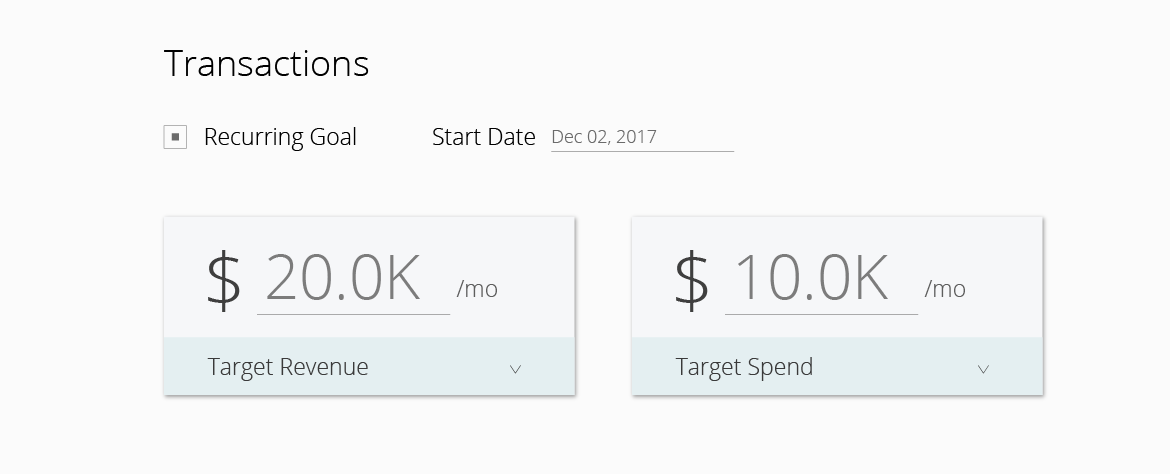Open the Target Revenue selector bar
This screenshot has width=1170, height=474.
click(369, 367)
